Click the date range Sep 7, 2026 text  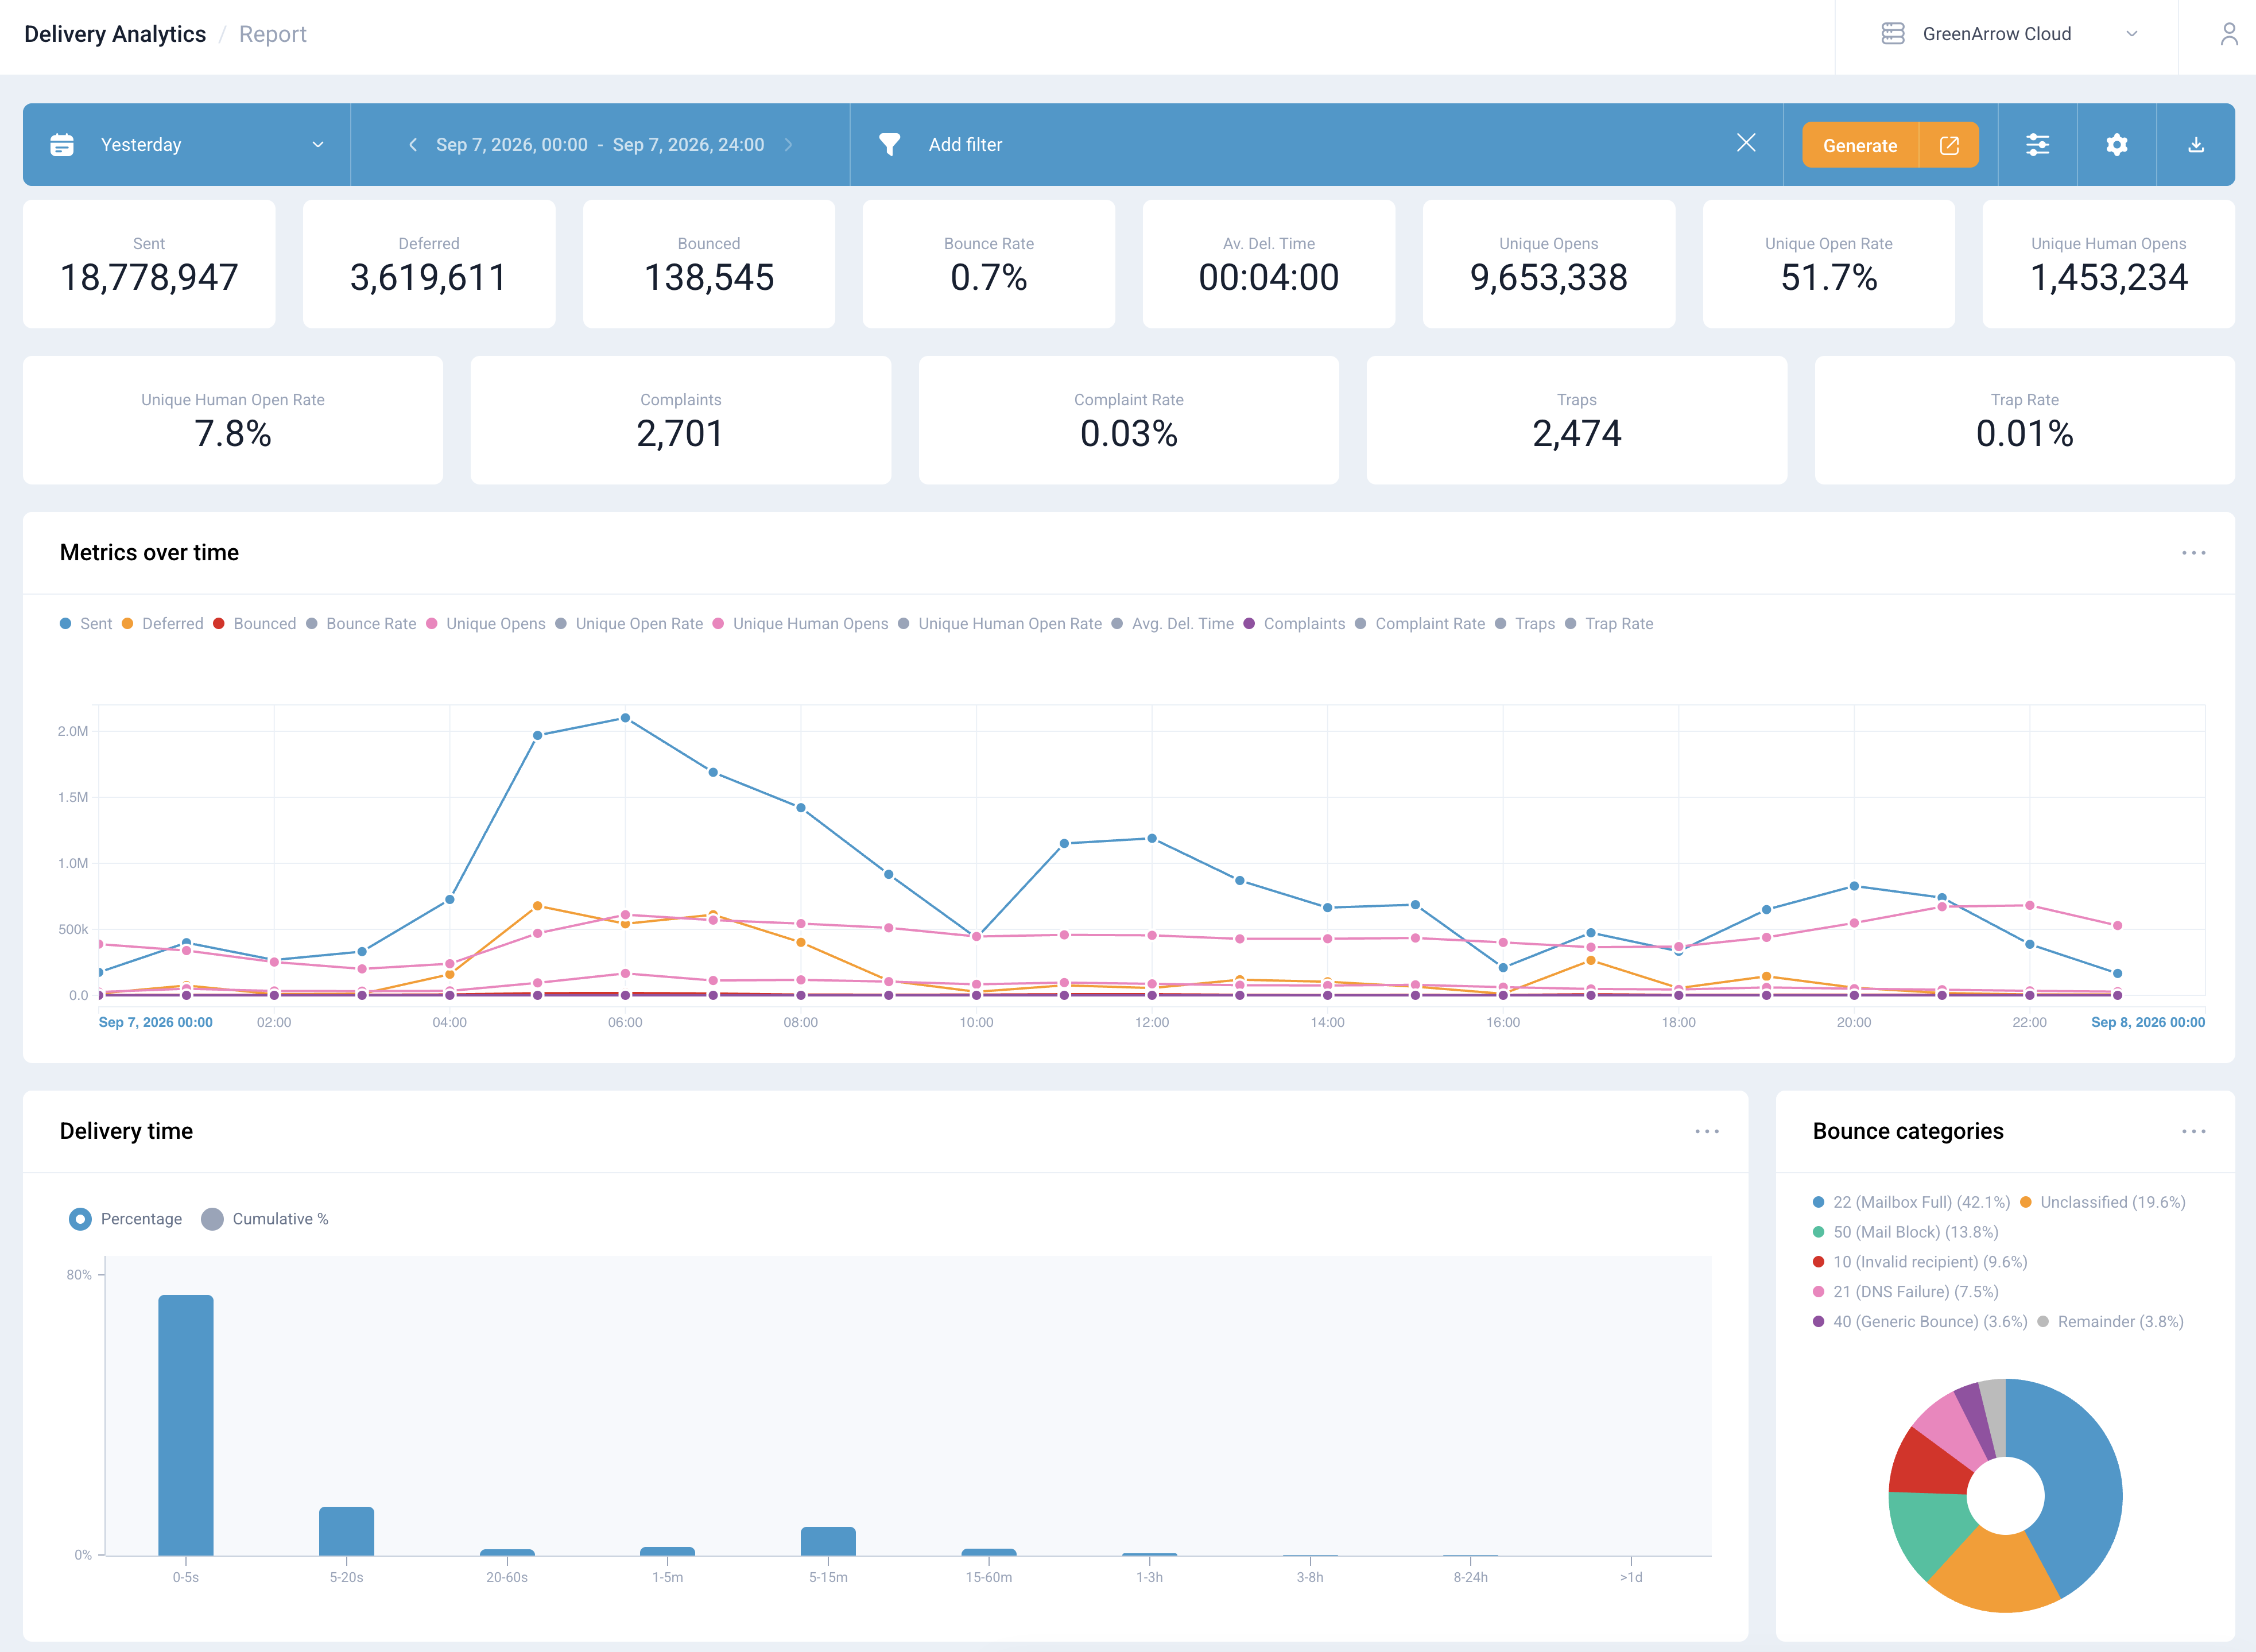(600, 145)
